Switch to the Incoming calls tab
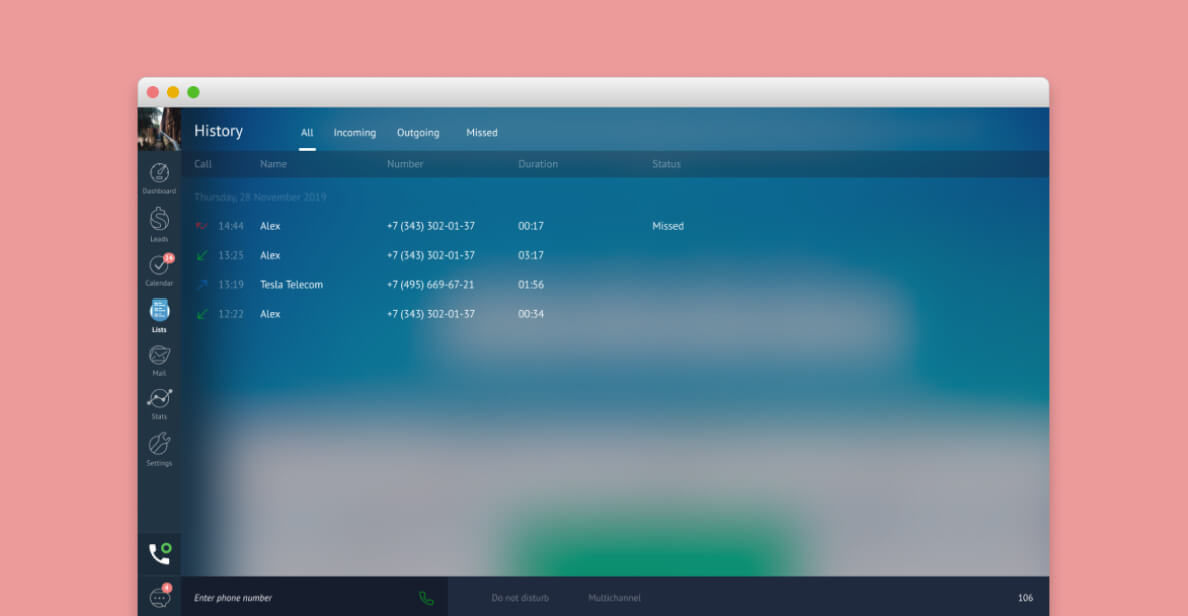Screen dimensions: 1188x616 pos(354,133)
